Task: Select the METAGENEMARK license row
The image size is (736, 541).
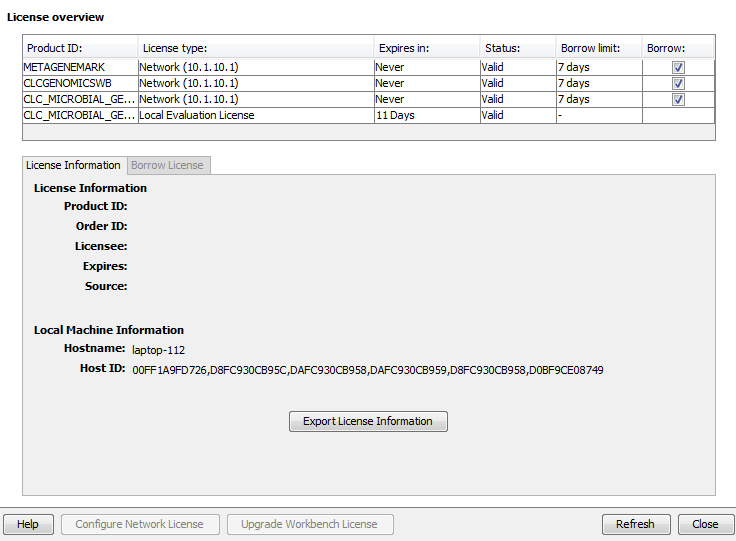Action: pos(80,67)
